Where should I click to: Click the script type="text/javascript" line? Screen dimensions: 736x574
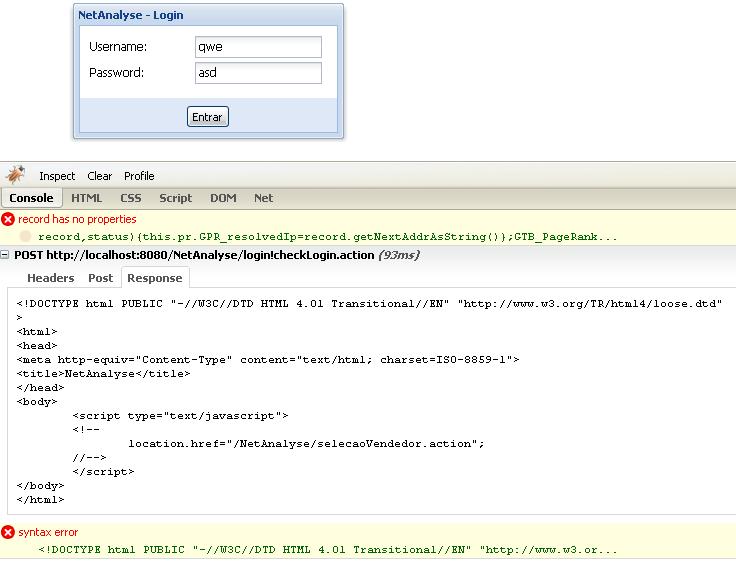pyautogui.click(x=180, y=416)
